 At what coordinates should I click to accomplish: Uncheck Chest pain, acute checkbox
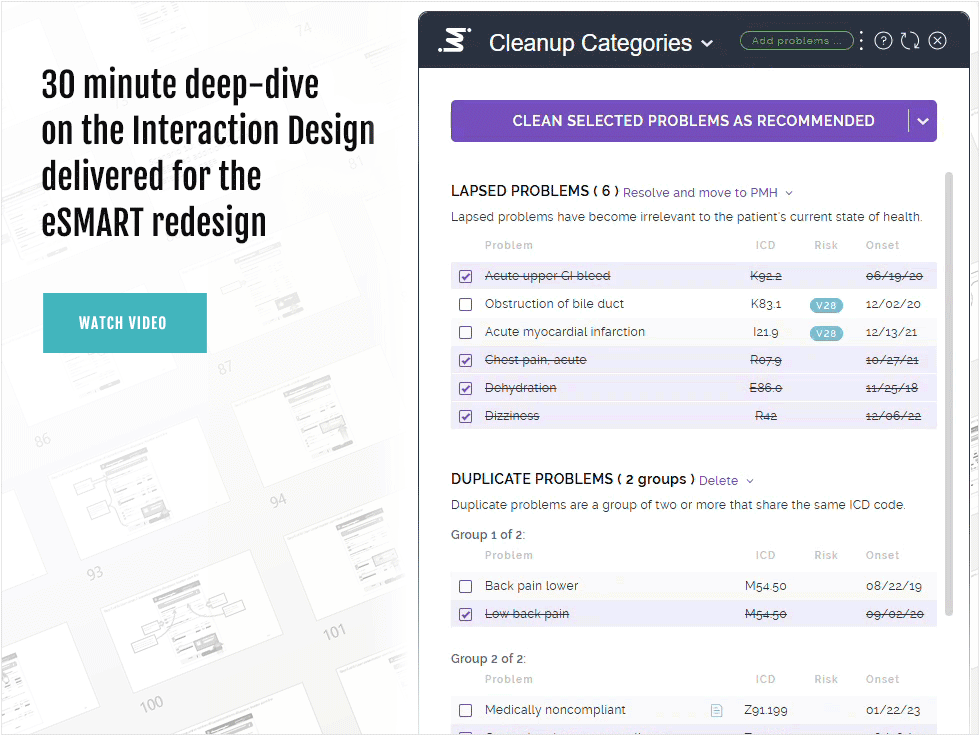tap(466, 361)
